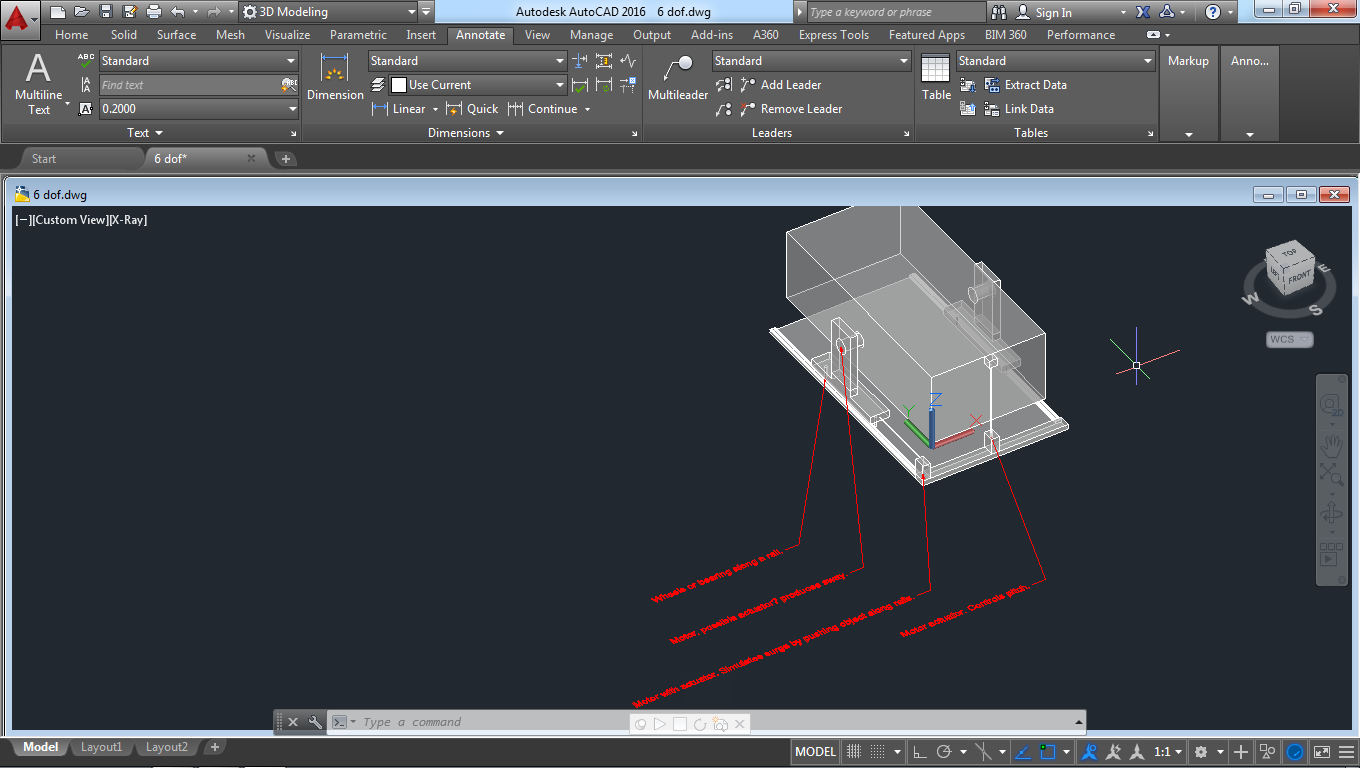Viewport: 1360px width, 768px height.
Task: Click the Plot (print) icon
Action: (x=153, y=12)
